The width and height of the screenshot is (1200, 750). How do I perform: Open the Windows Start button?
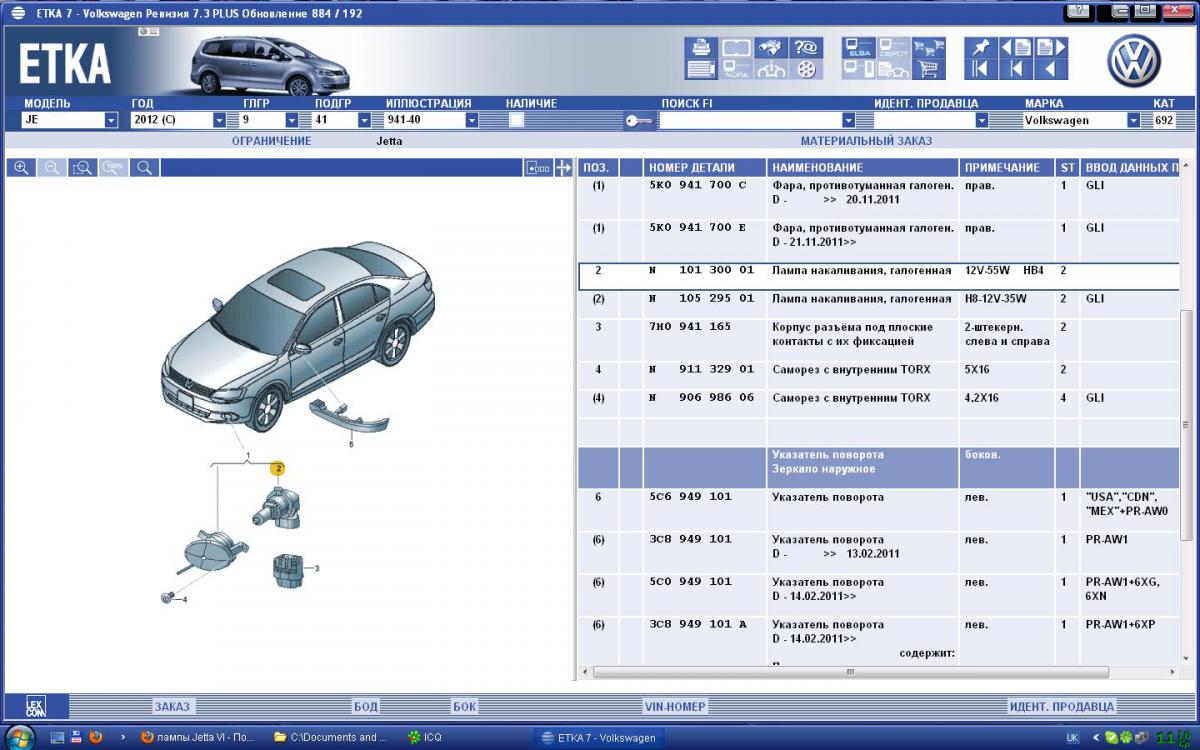click(19, 737)
